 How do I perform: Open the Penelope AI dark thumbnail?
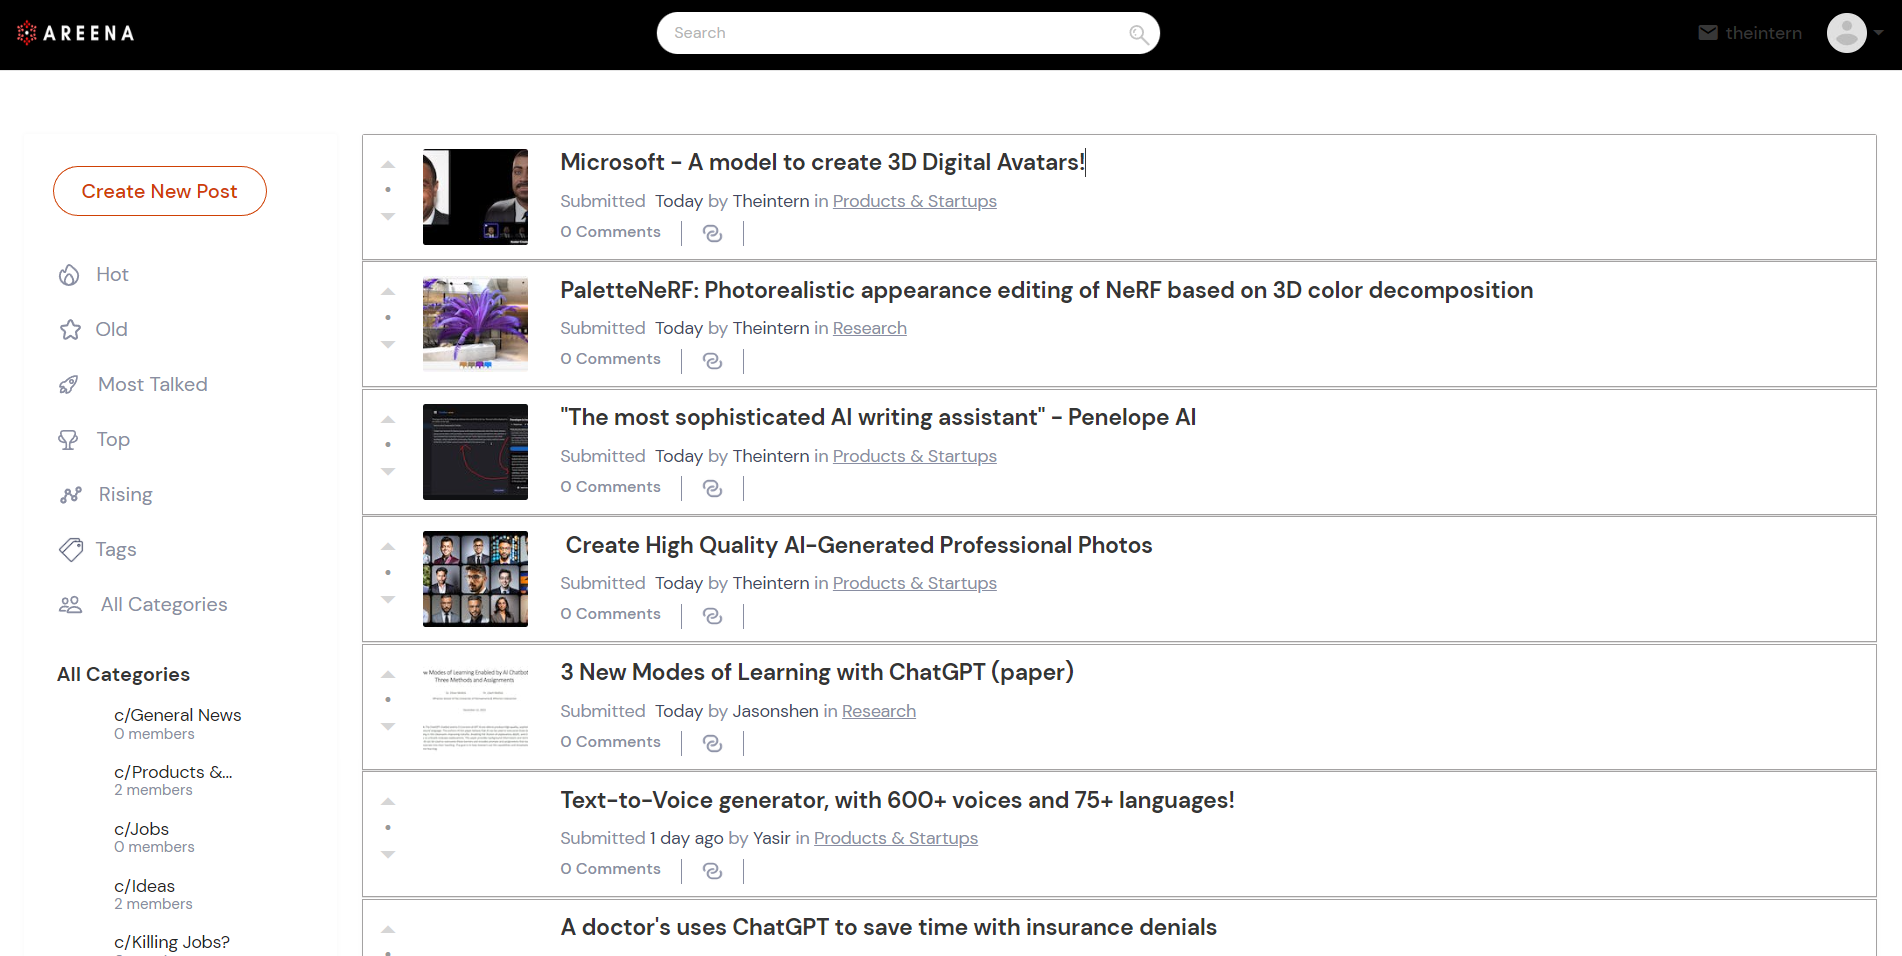[475, 452]
